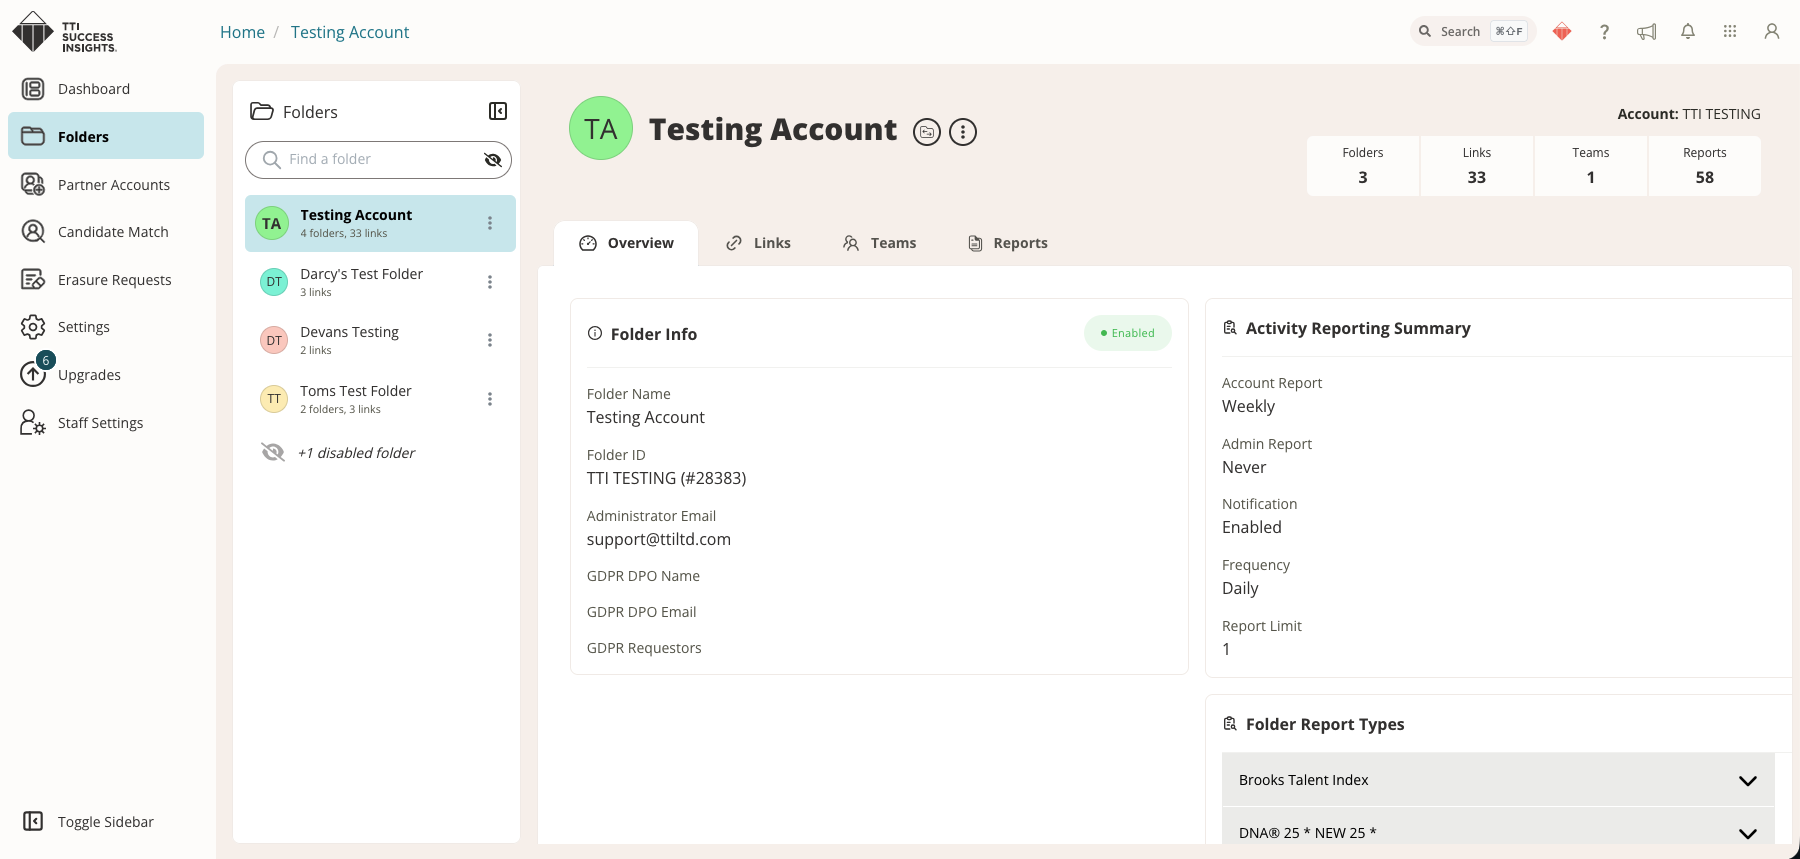The image size is (1800, 859).
Task: Click the Teams count card
Action: [1591, 166]
